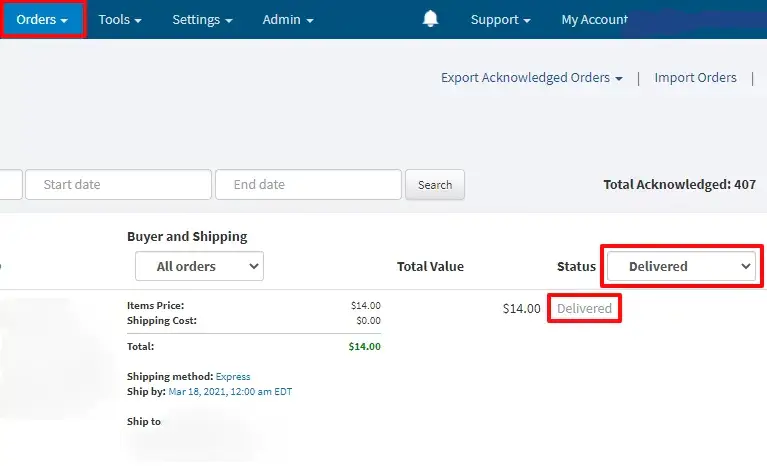The width and height of the screenshot is (767, 466).
Task: Click the notification bell icon
Action: click(431, 19)
